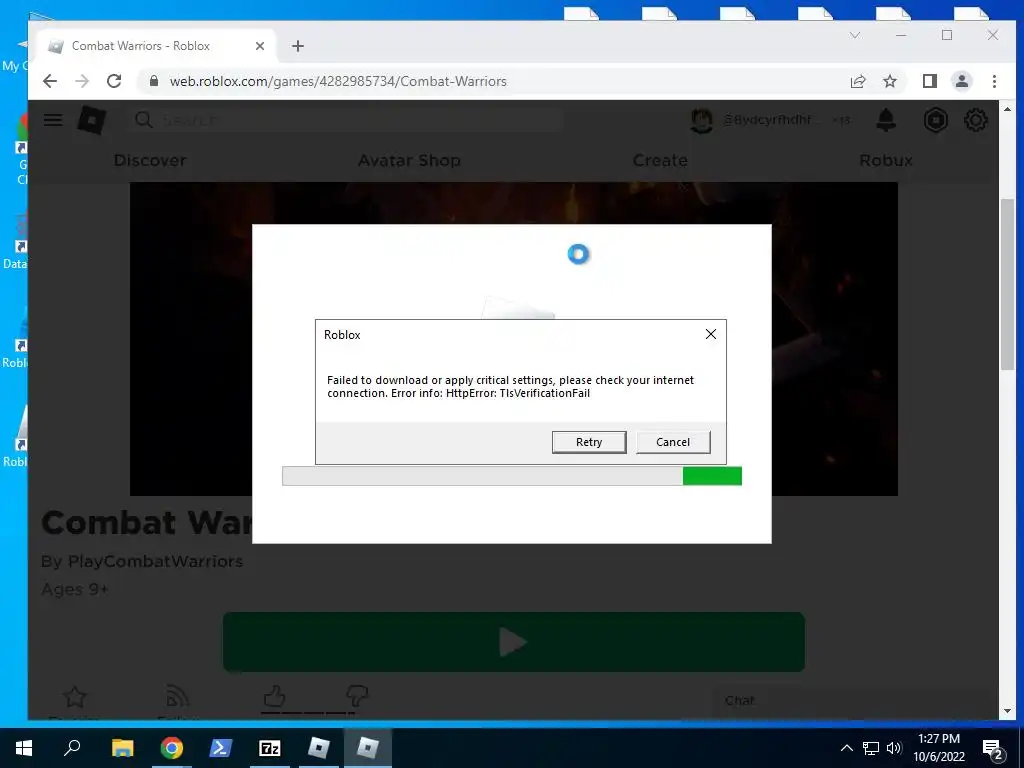
Task: Open the Robux menu item
Action: [886, 160]
